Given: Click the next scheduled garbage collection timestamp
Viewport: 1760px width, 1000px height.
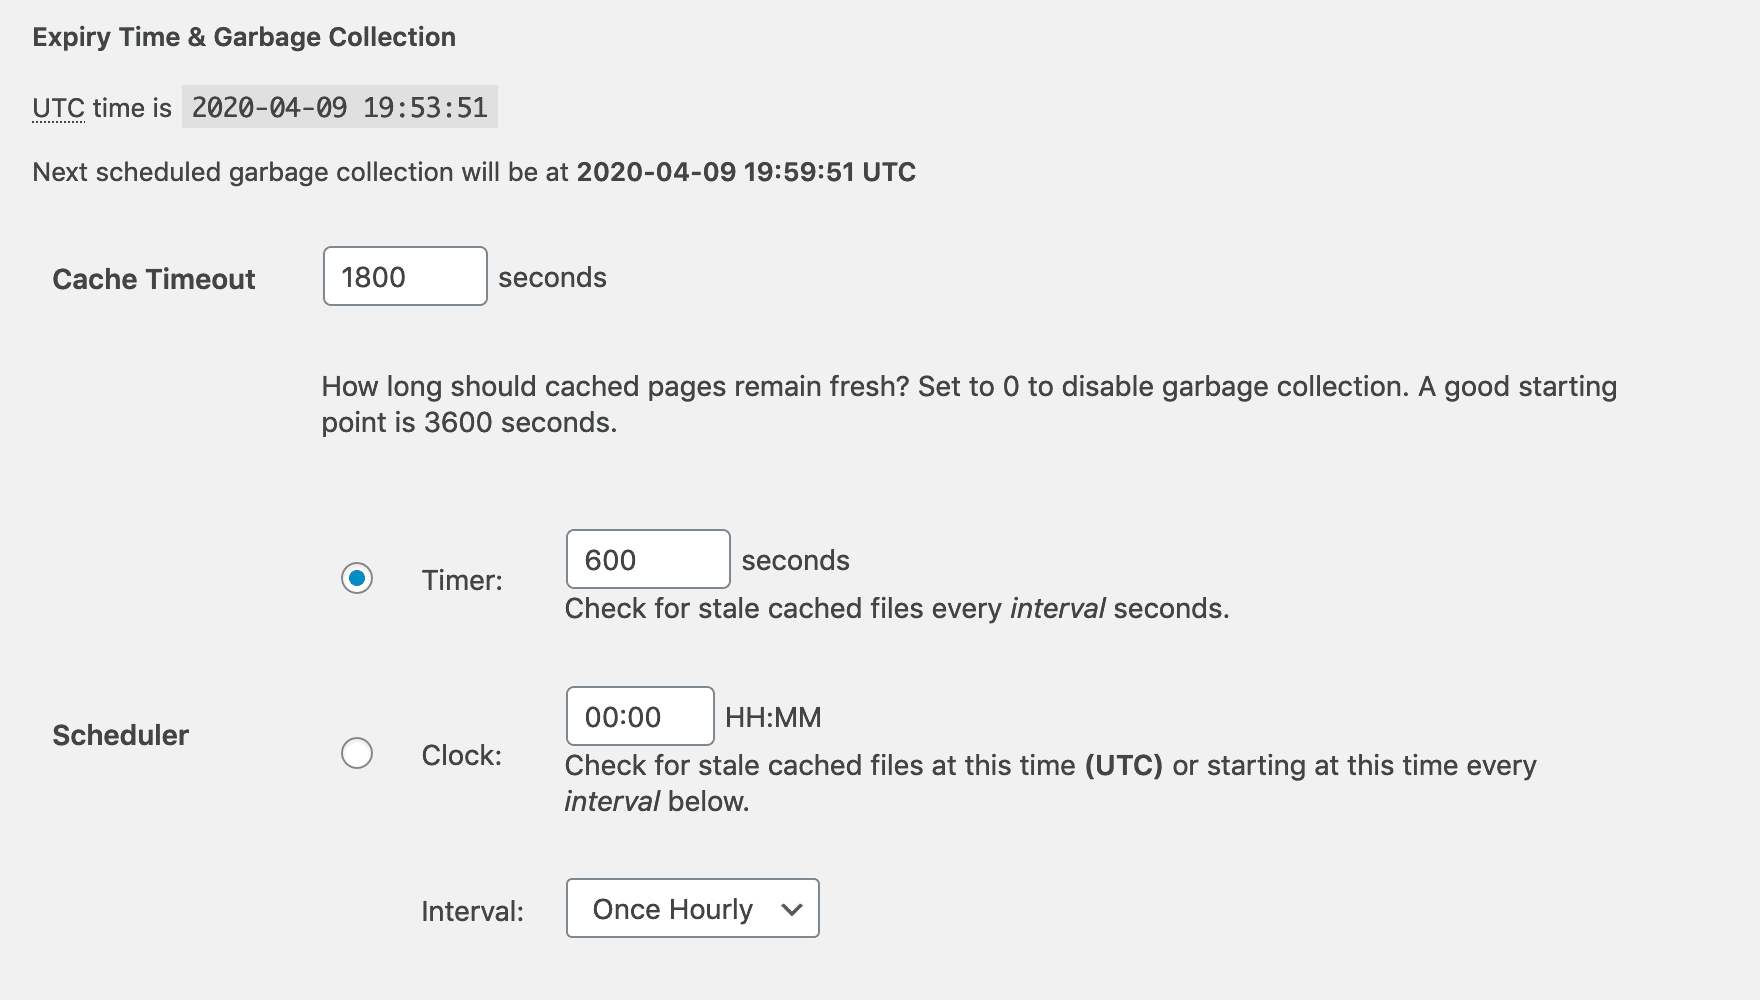Looking at the screenshot, I should [746, 171].
